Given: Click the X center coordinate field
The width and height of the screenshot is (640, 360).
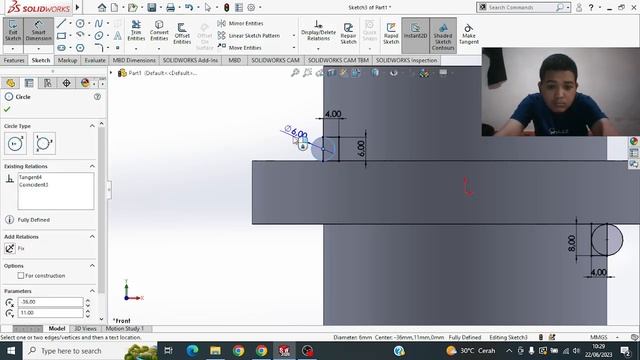Looking at the screenshot, I should (51, 302).
